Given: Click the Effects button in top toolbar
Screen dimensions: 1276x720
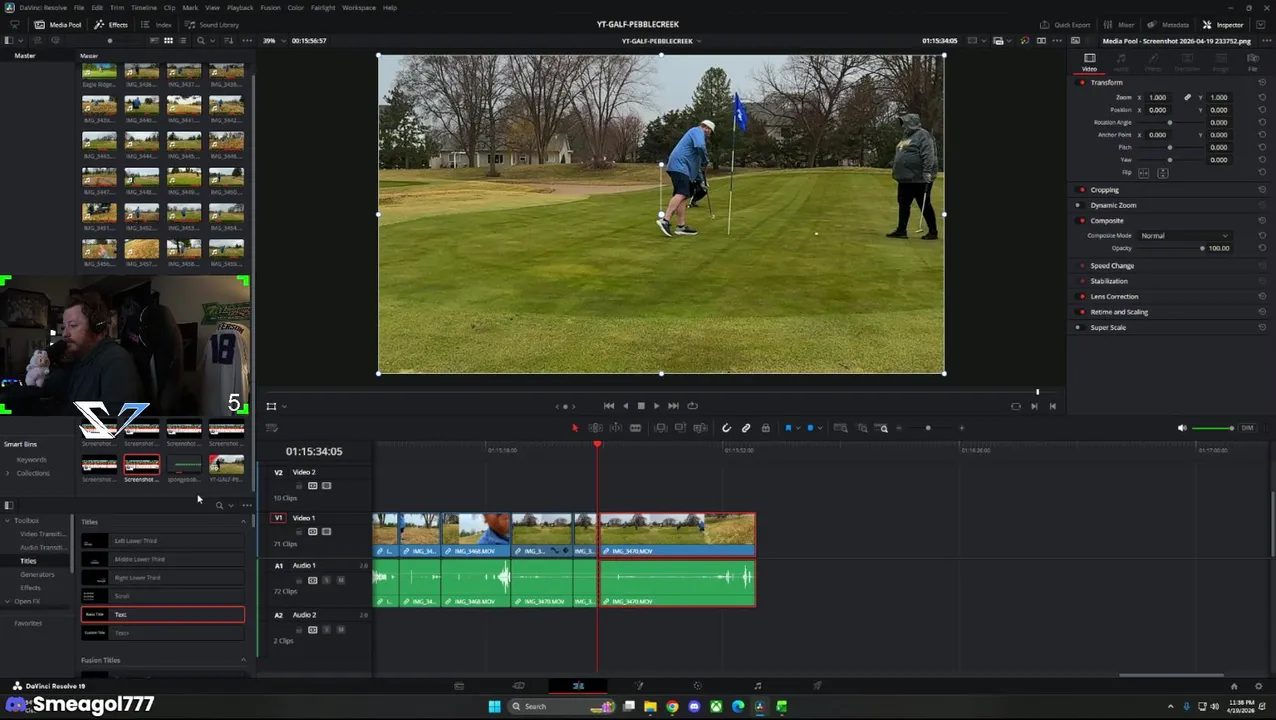Looking at the screenshot, I should pyautogui.click(x=112, y=24).
